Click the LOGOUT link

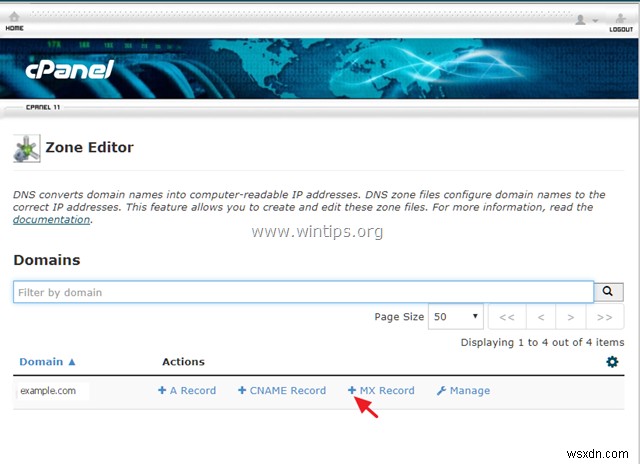click(620, 29)
